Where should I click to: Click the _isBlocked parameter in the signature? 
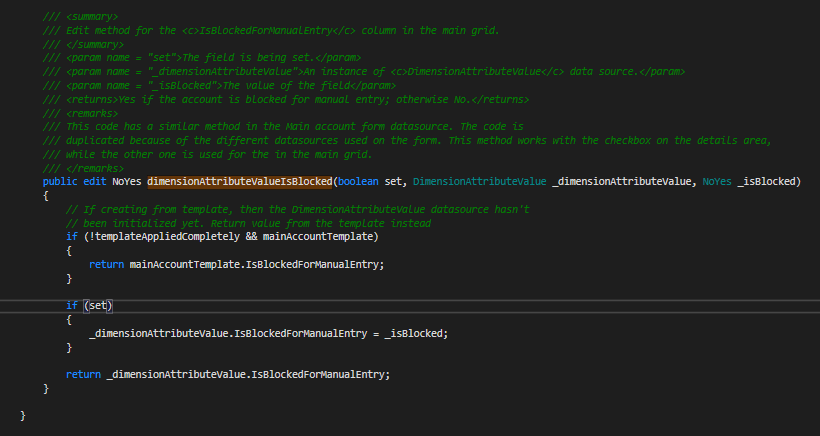click(x=766, y=181)
